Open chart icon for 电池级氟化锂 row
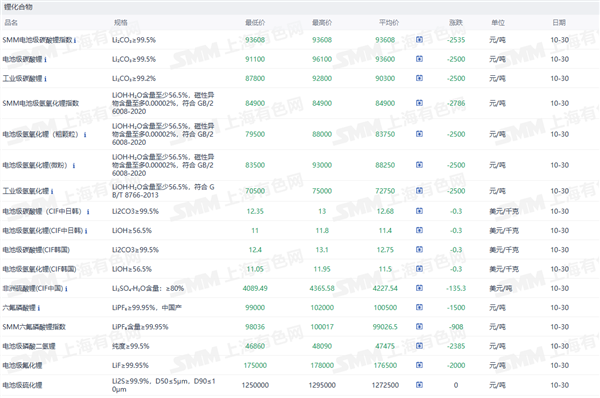This screenshot has height=398, width=600. 419,365
